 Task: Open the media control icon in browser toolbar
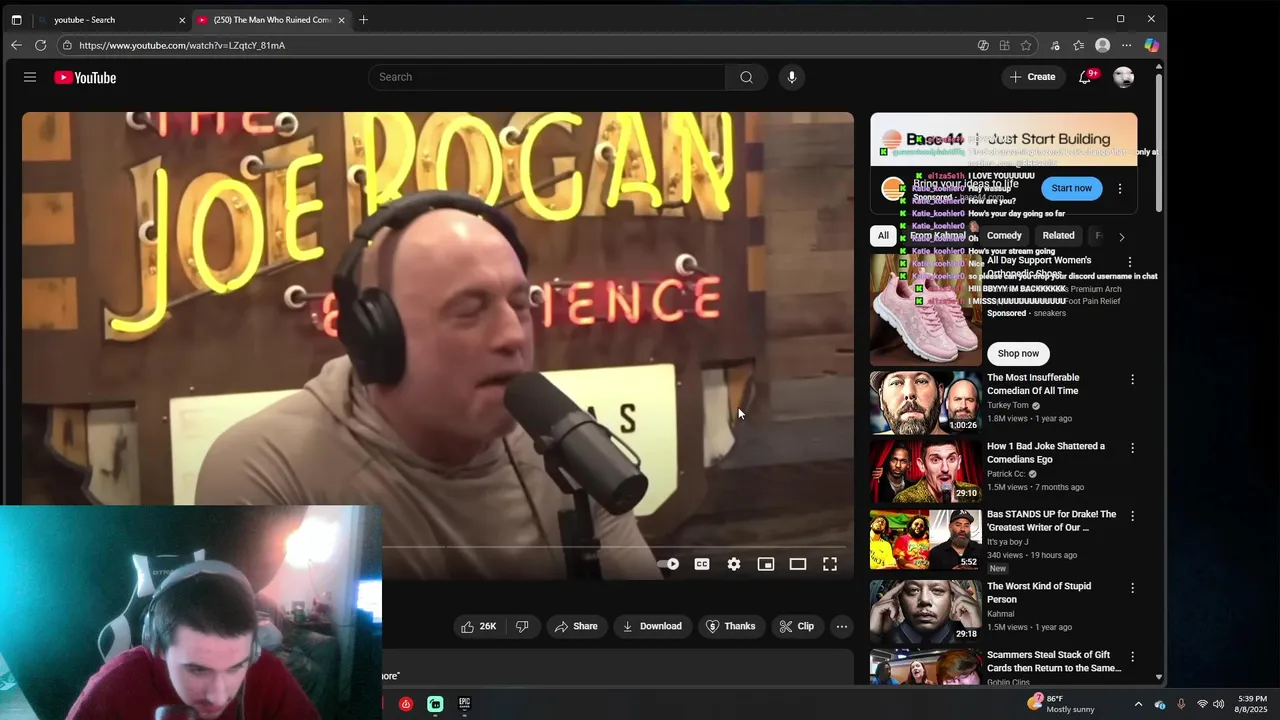click(x=1054, y=45)
